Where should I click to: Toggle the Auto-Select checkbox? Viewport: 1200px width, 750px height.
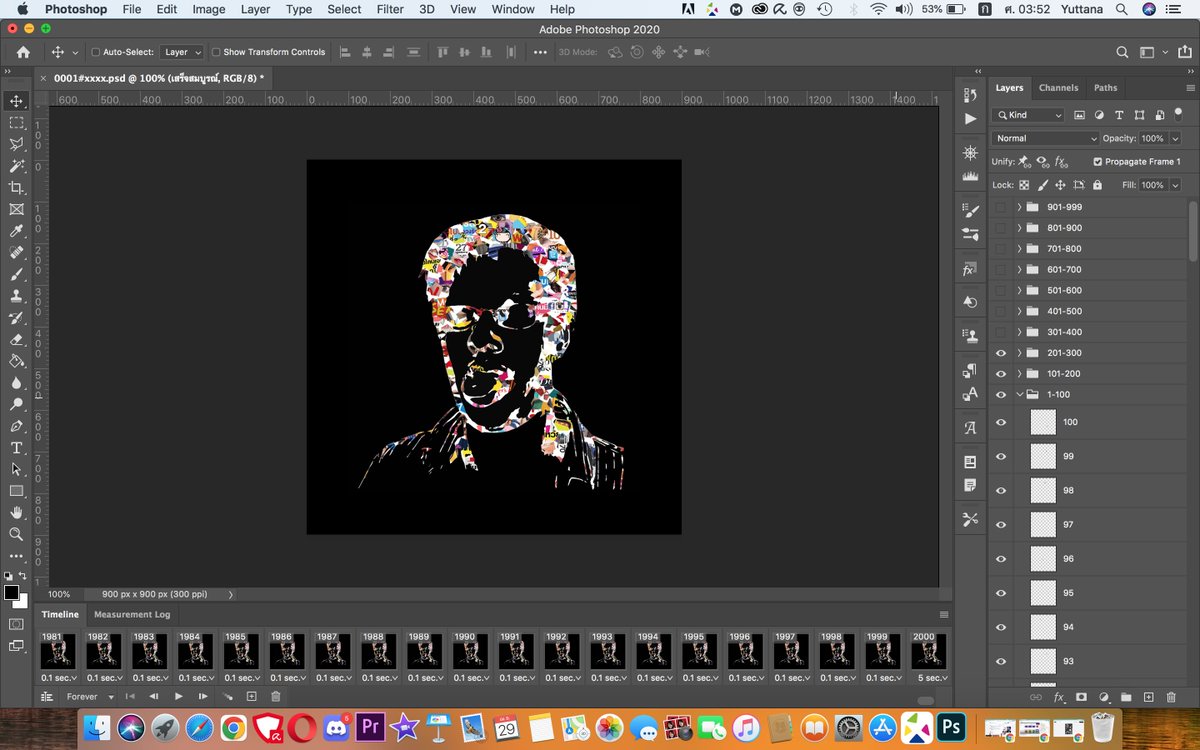pyautogui.click(x=96, y=52)
